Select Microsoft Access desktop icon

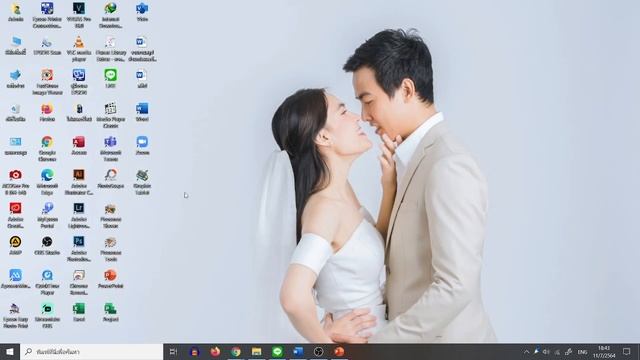[x=79, y=145]
